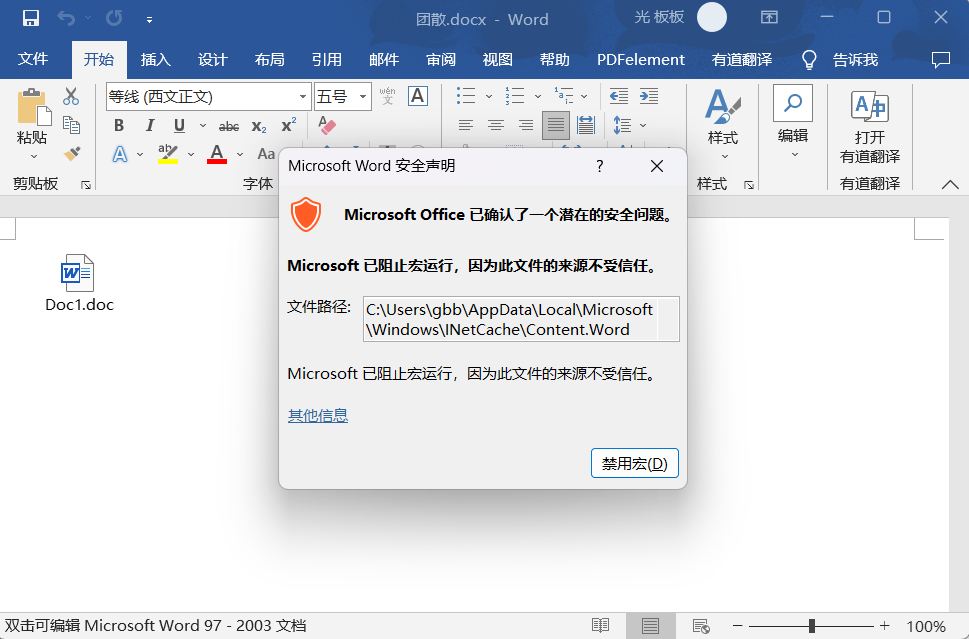Expand the underline style dropdown arrow
The image size is (969, 639).
202,125
